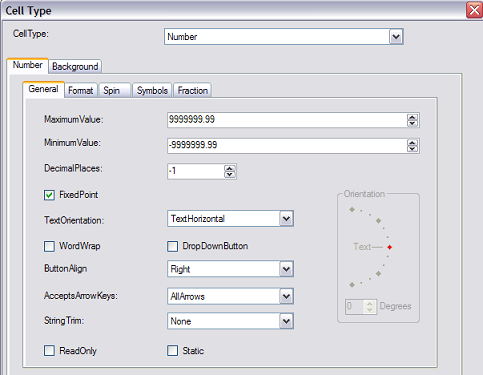
Task: Switch to the Background tab
Action: (x=75, y=66)
